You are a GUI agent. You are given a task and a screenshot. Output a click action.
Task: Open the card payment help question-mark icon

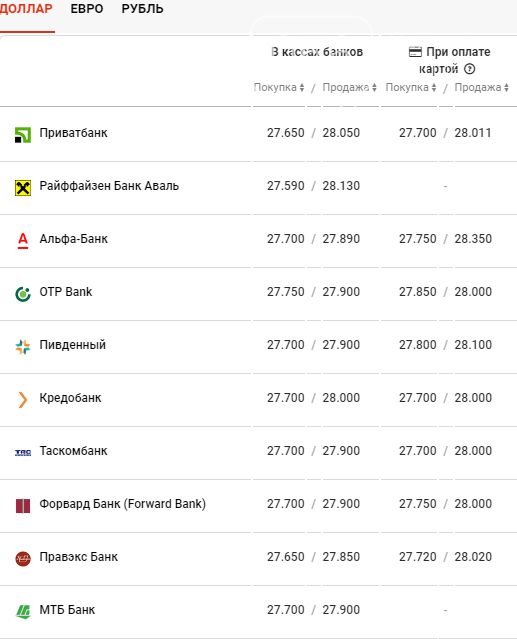469,69
